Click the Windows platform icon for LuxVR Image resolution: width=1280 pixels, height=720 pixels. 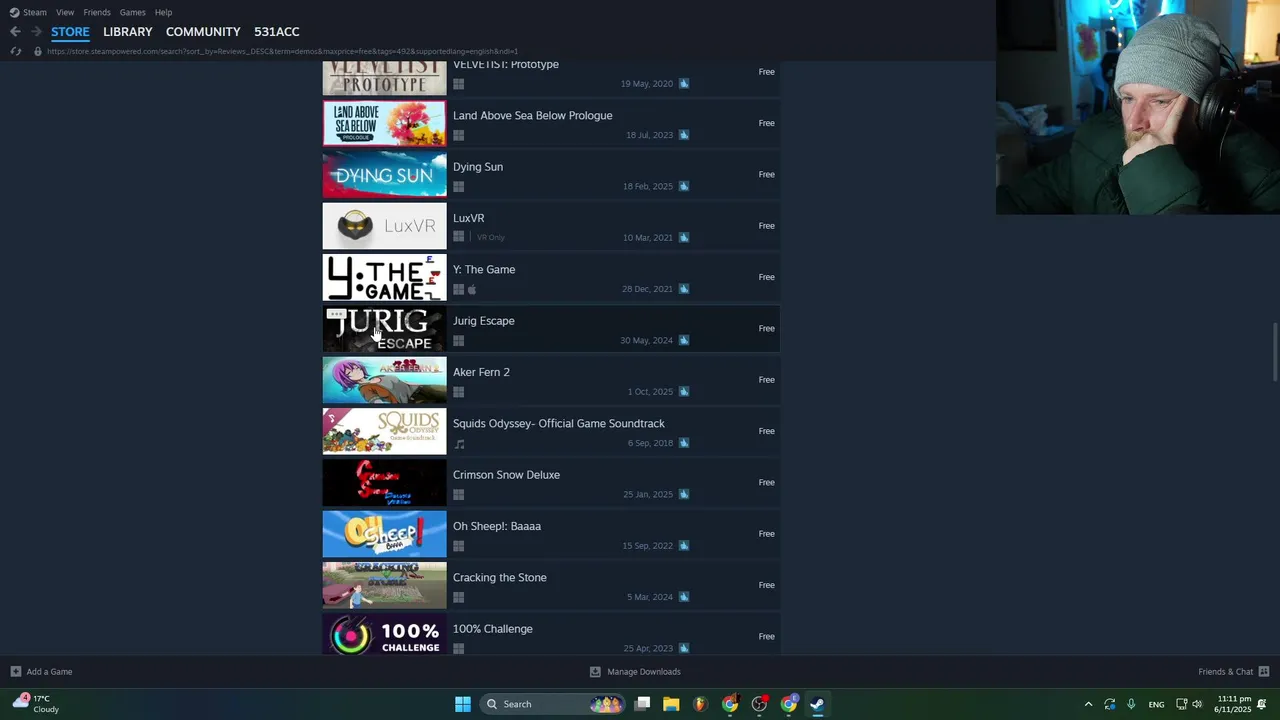[x=459, y=237]
